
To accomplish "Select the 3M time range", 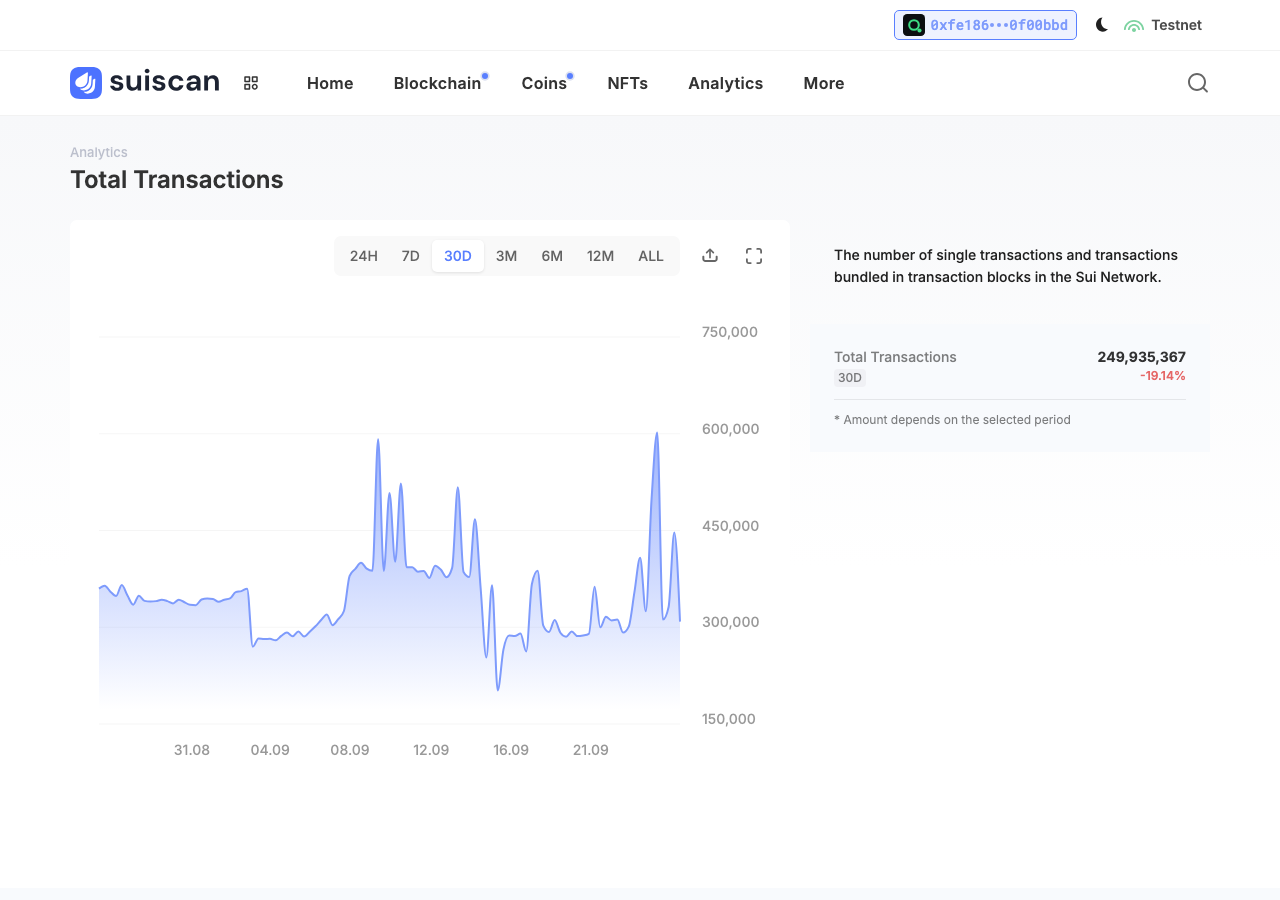I will 507,256.
